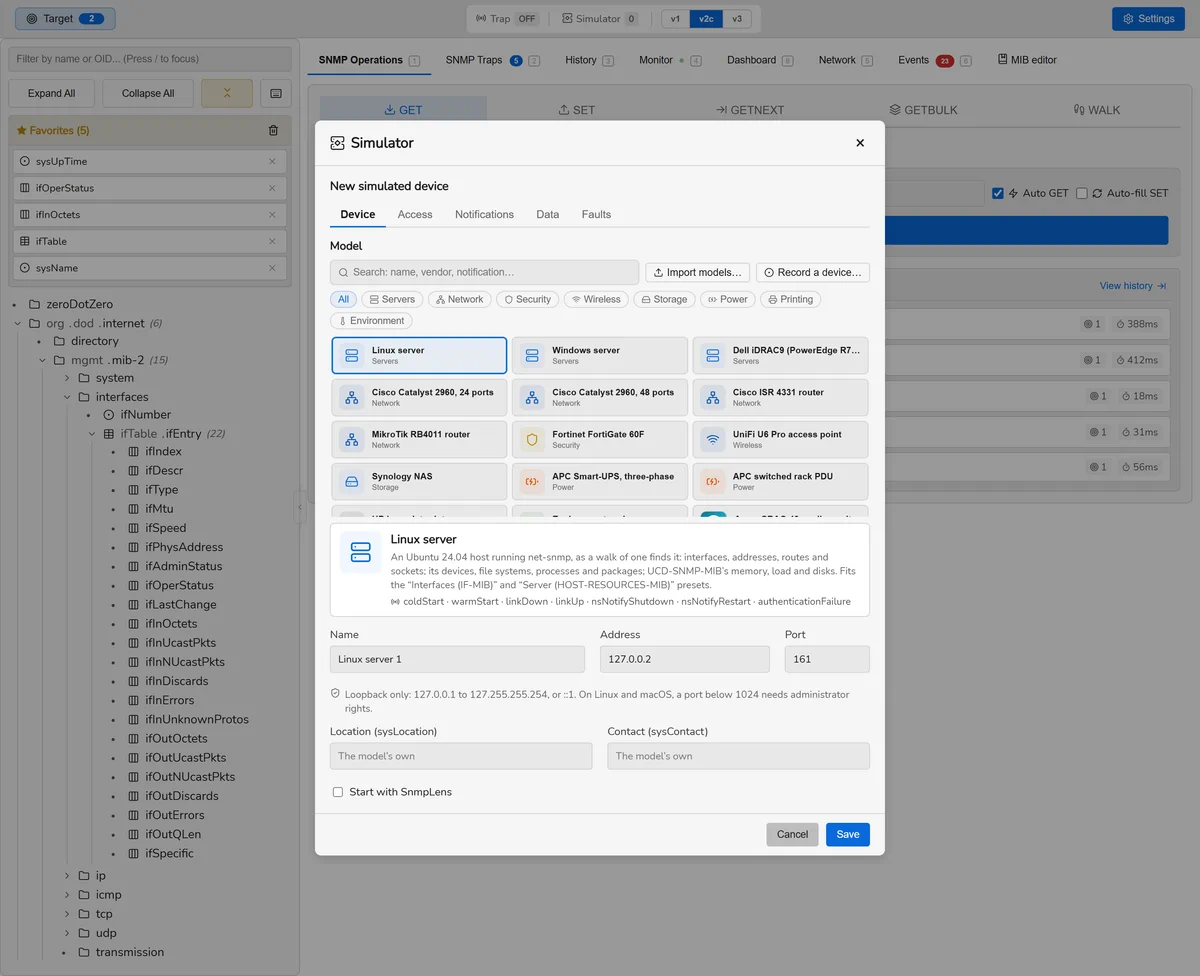Select the Windows server model card
This screenshot has height=976, width=1200.
[x=600, y=355]
